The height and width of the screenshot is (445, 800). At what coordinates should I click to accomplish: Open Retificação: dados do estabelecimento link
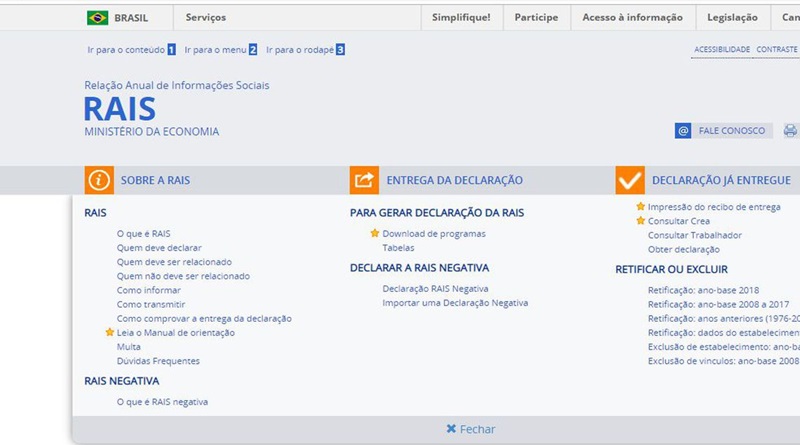tap(723, 333)
